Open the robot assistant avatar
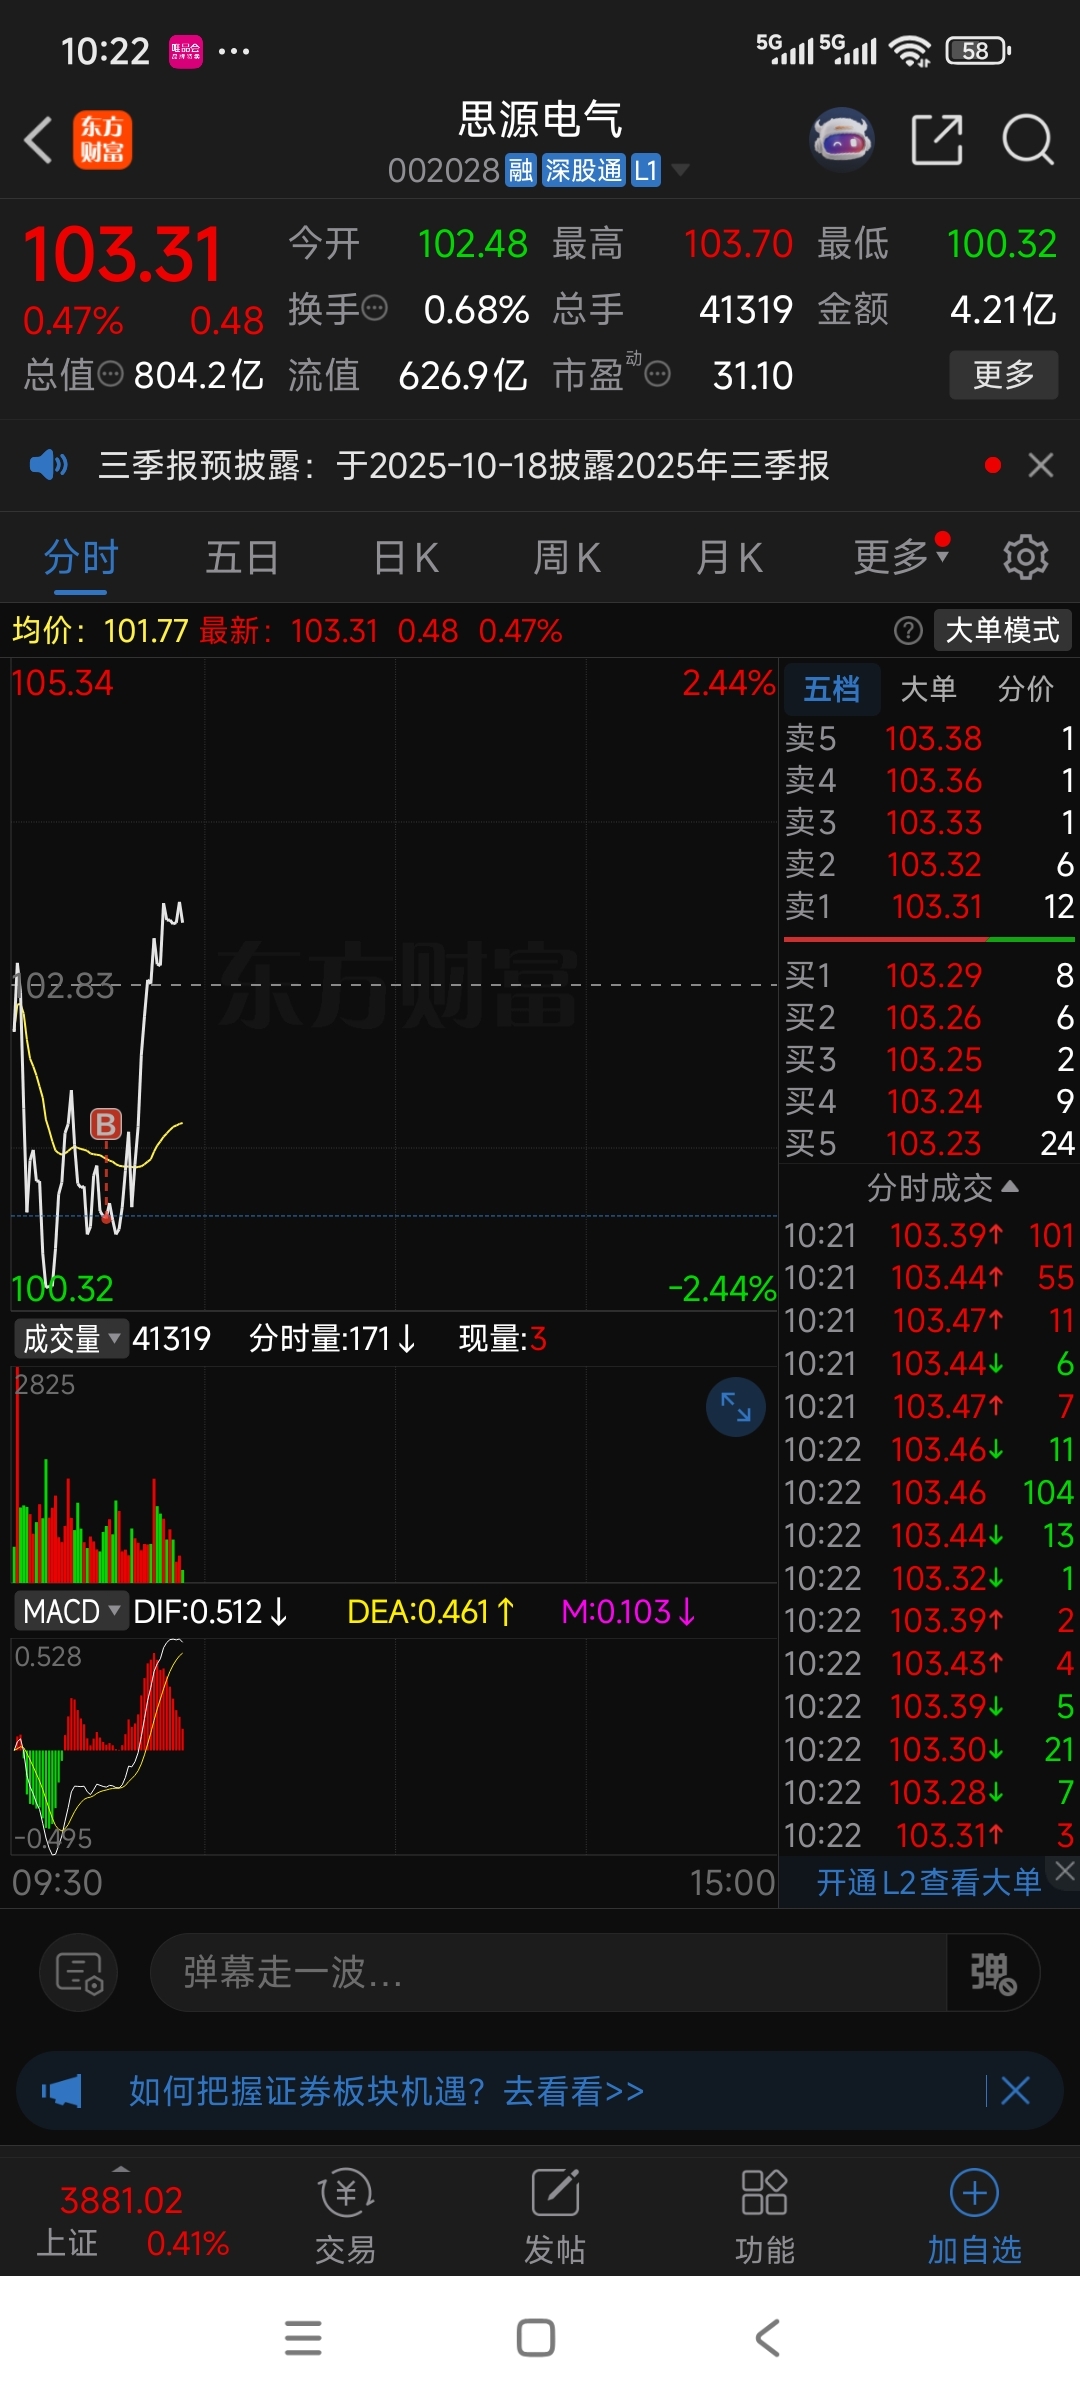 point(842,139)
